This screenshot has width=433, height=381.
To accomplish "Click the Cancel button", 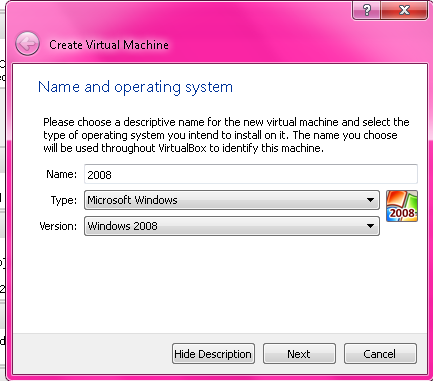I will tap(380, 354).
